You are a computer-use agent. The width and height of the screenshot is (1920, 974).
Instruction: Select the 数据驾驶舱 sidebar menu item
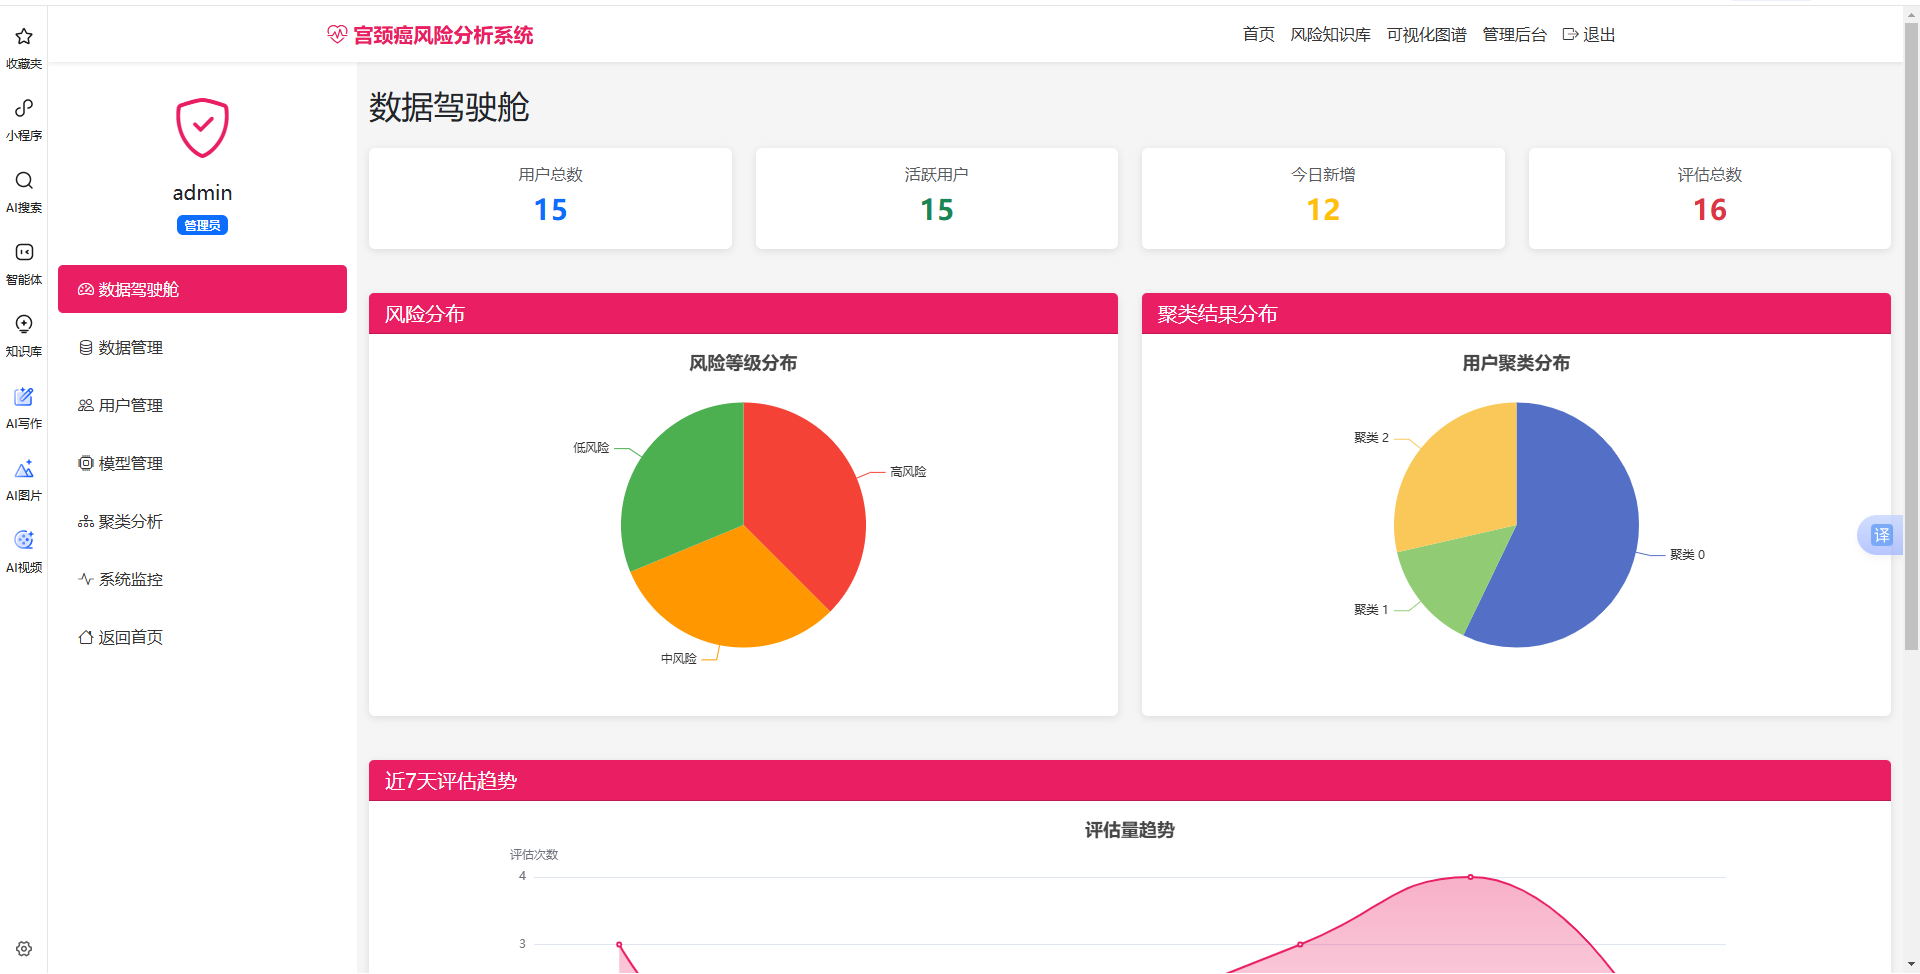click(202, 289)
